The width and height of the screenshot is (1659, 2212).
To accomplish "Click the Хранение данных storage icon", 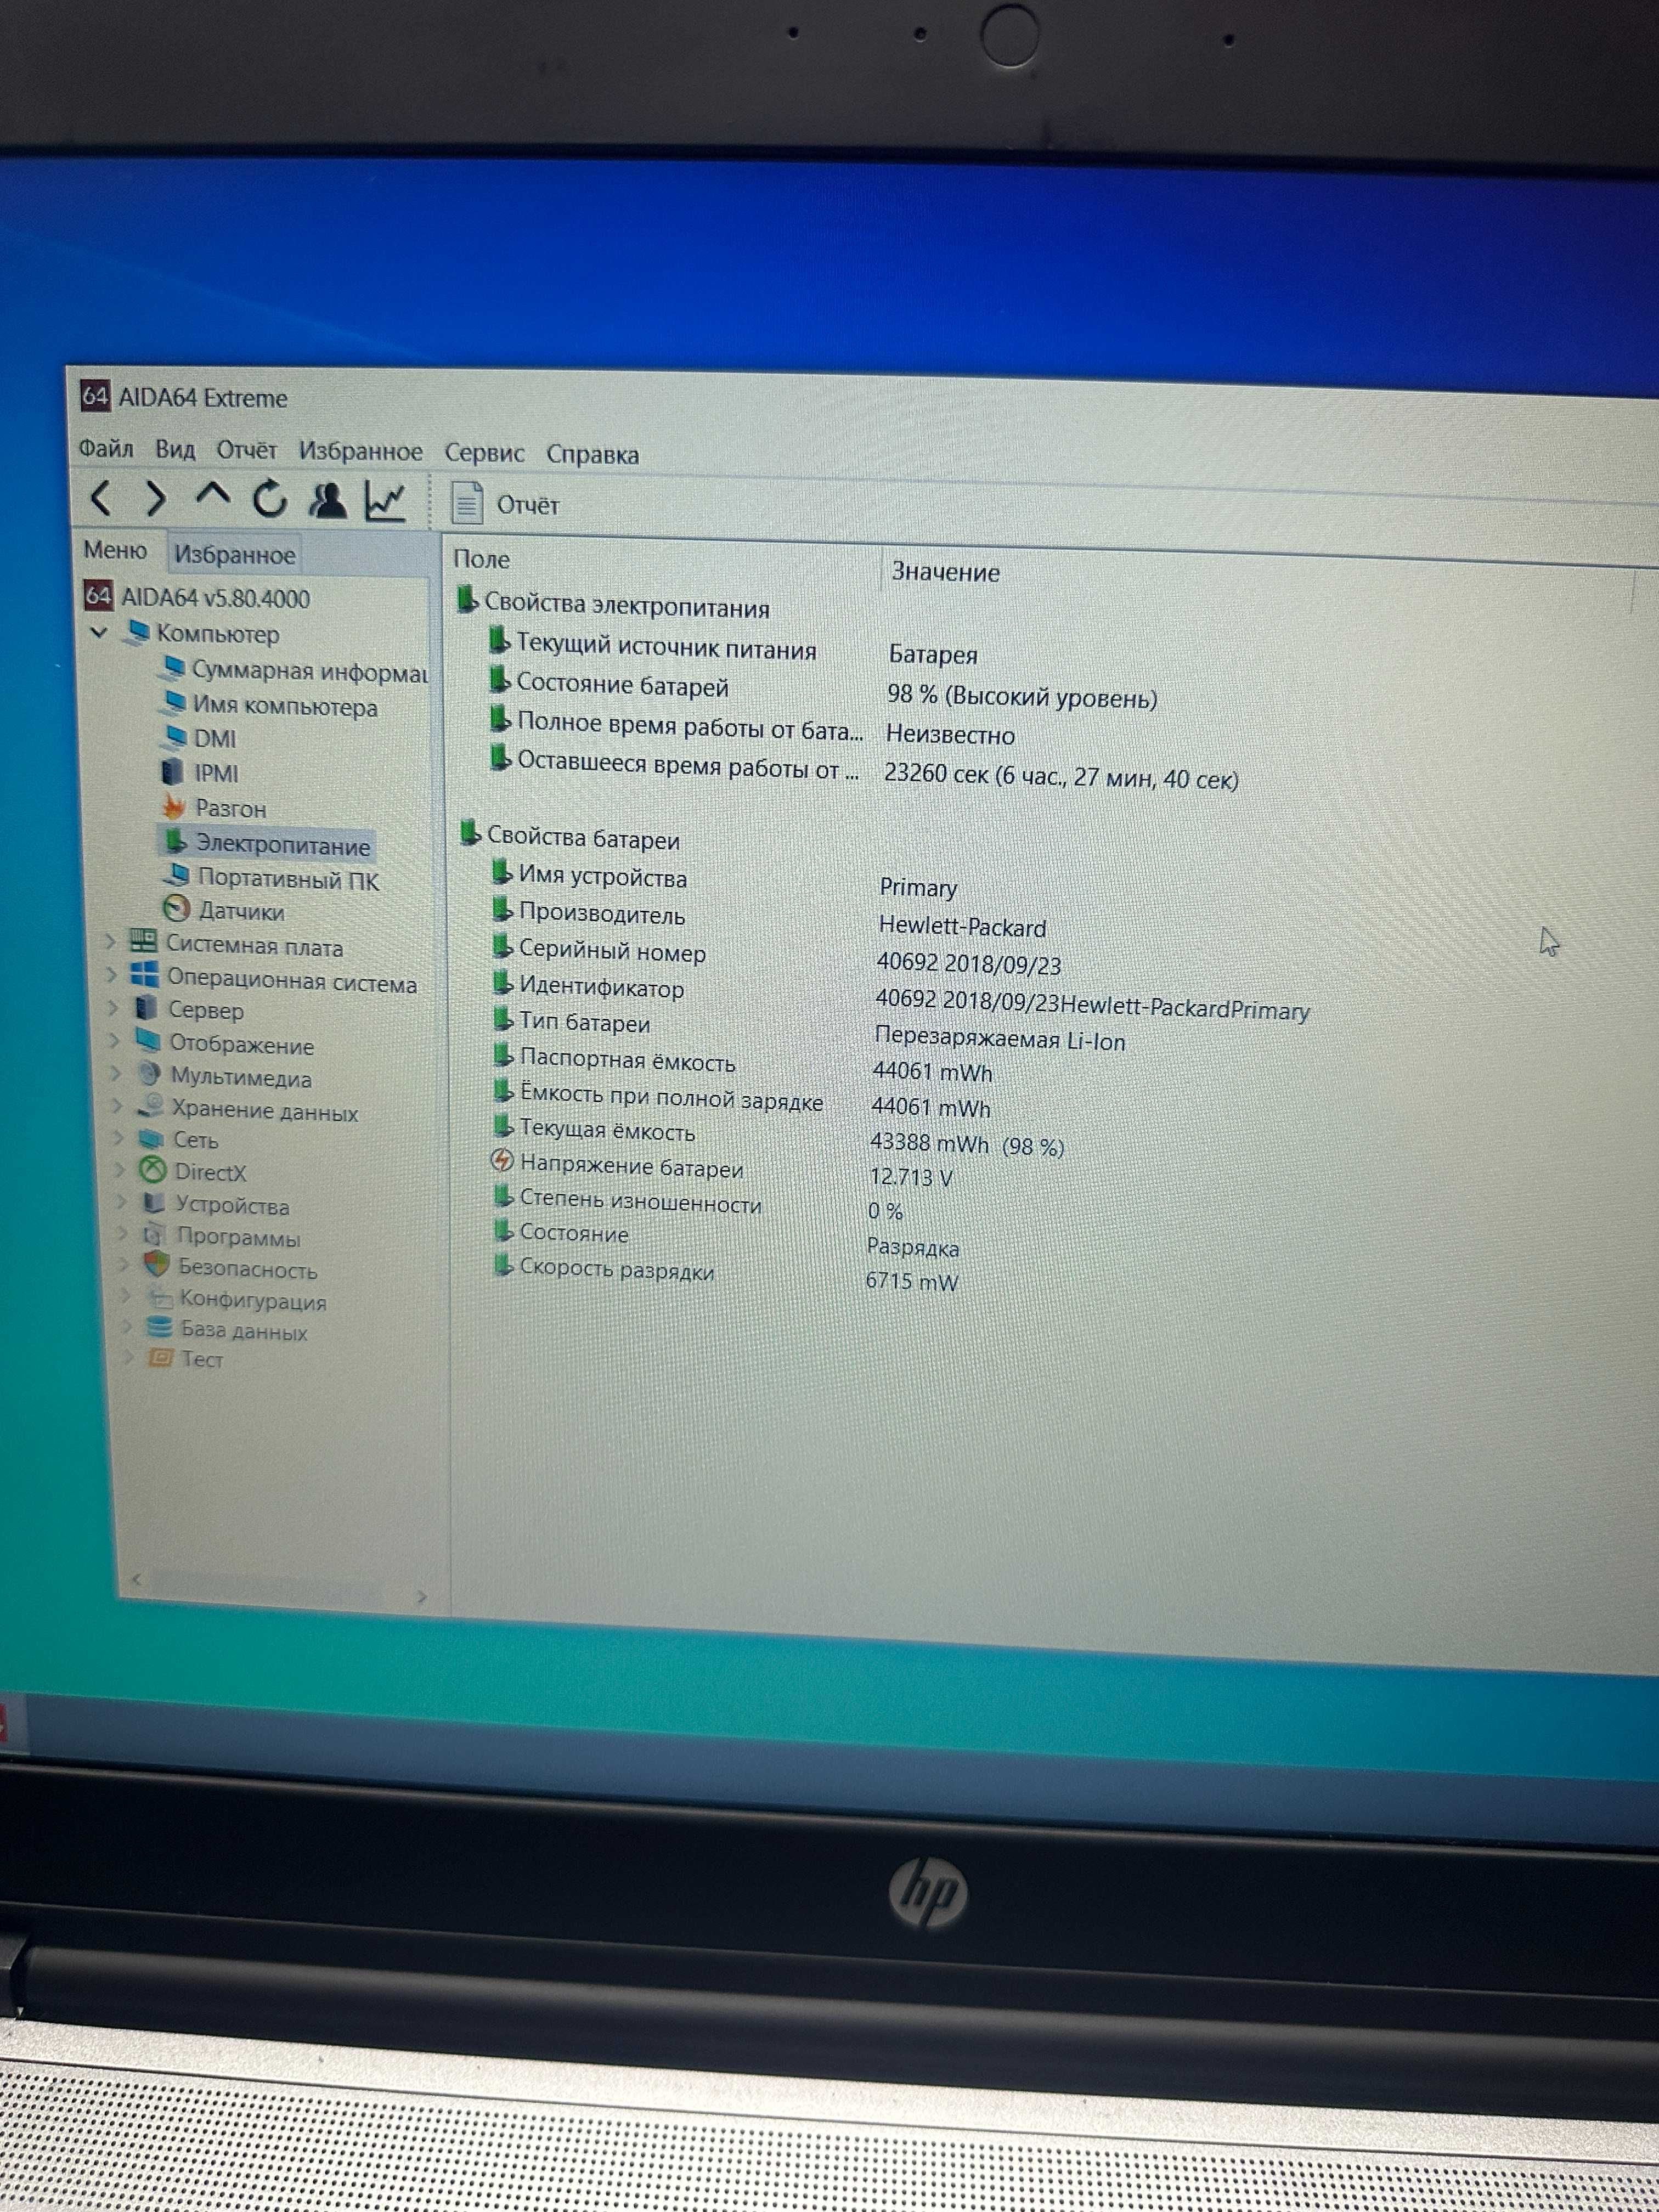I will pos(151,1105).
